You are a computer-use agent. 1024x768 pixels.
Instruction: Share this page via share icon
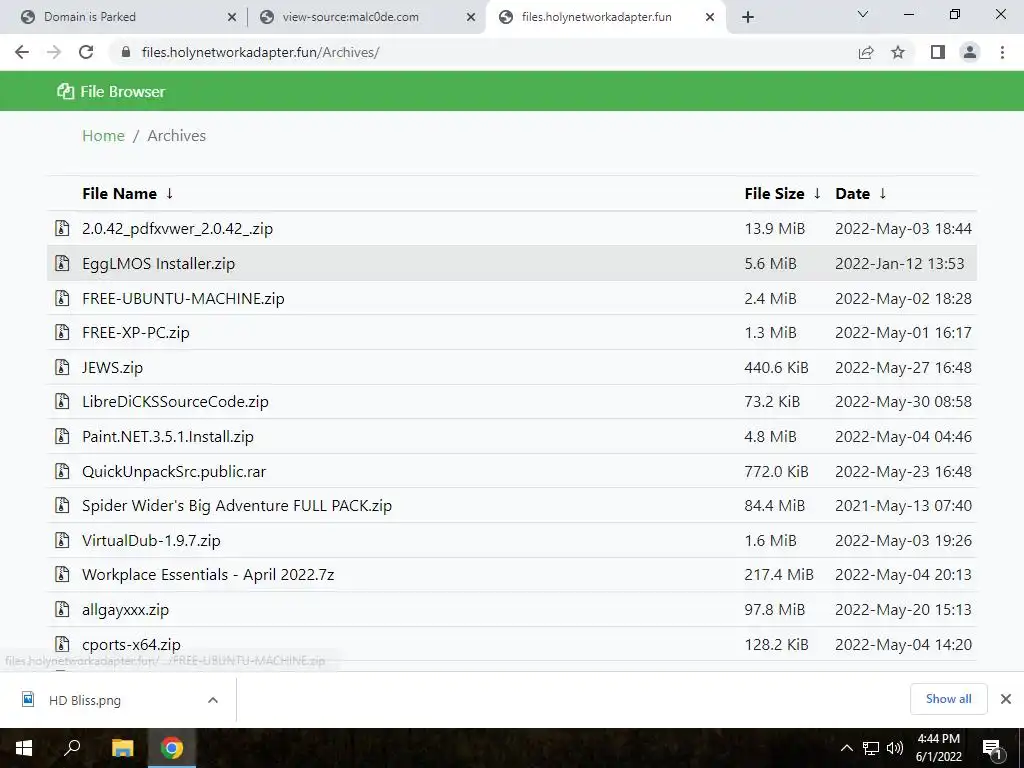pyautogui.click(x=866, y=52)
